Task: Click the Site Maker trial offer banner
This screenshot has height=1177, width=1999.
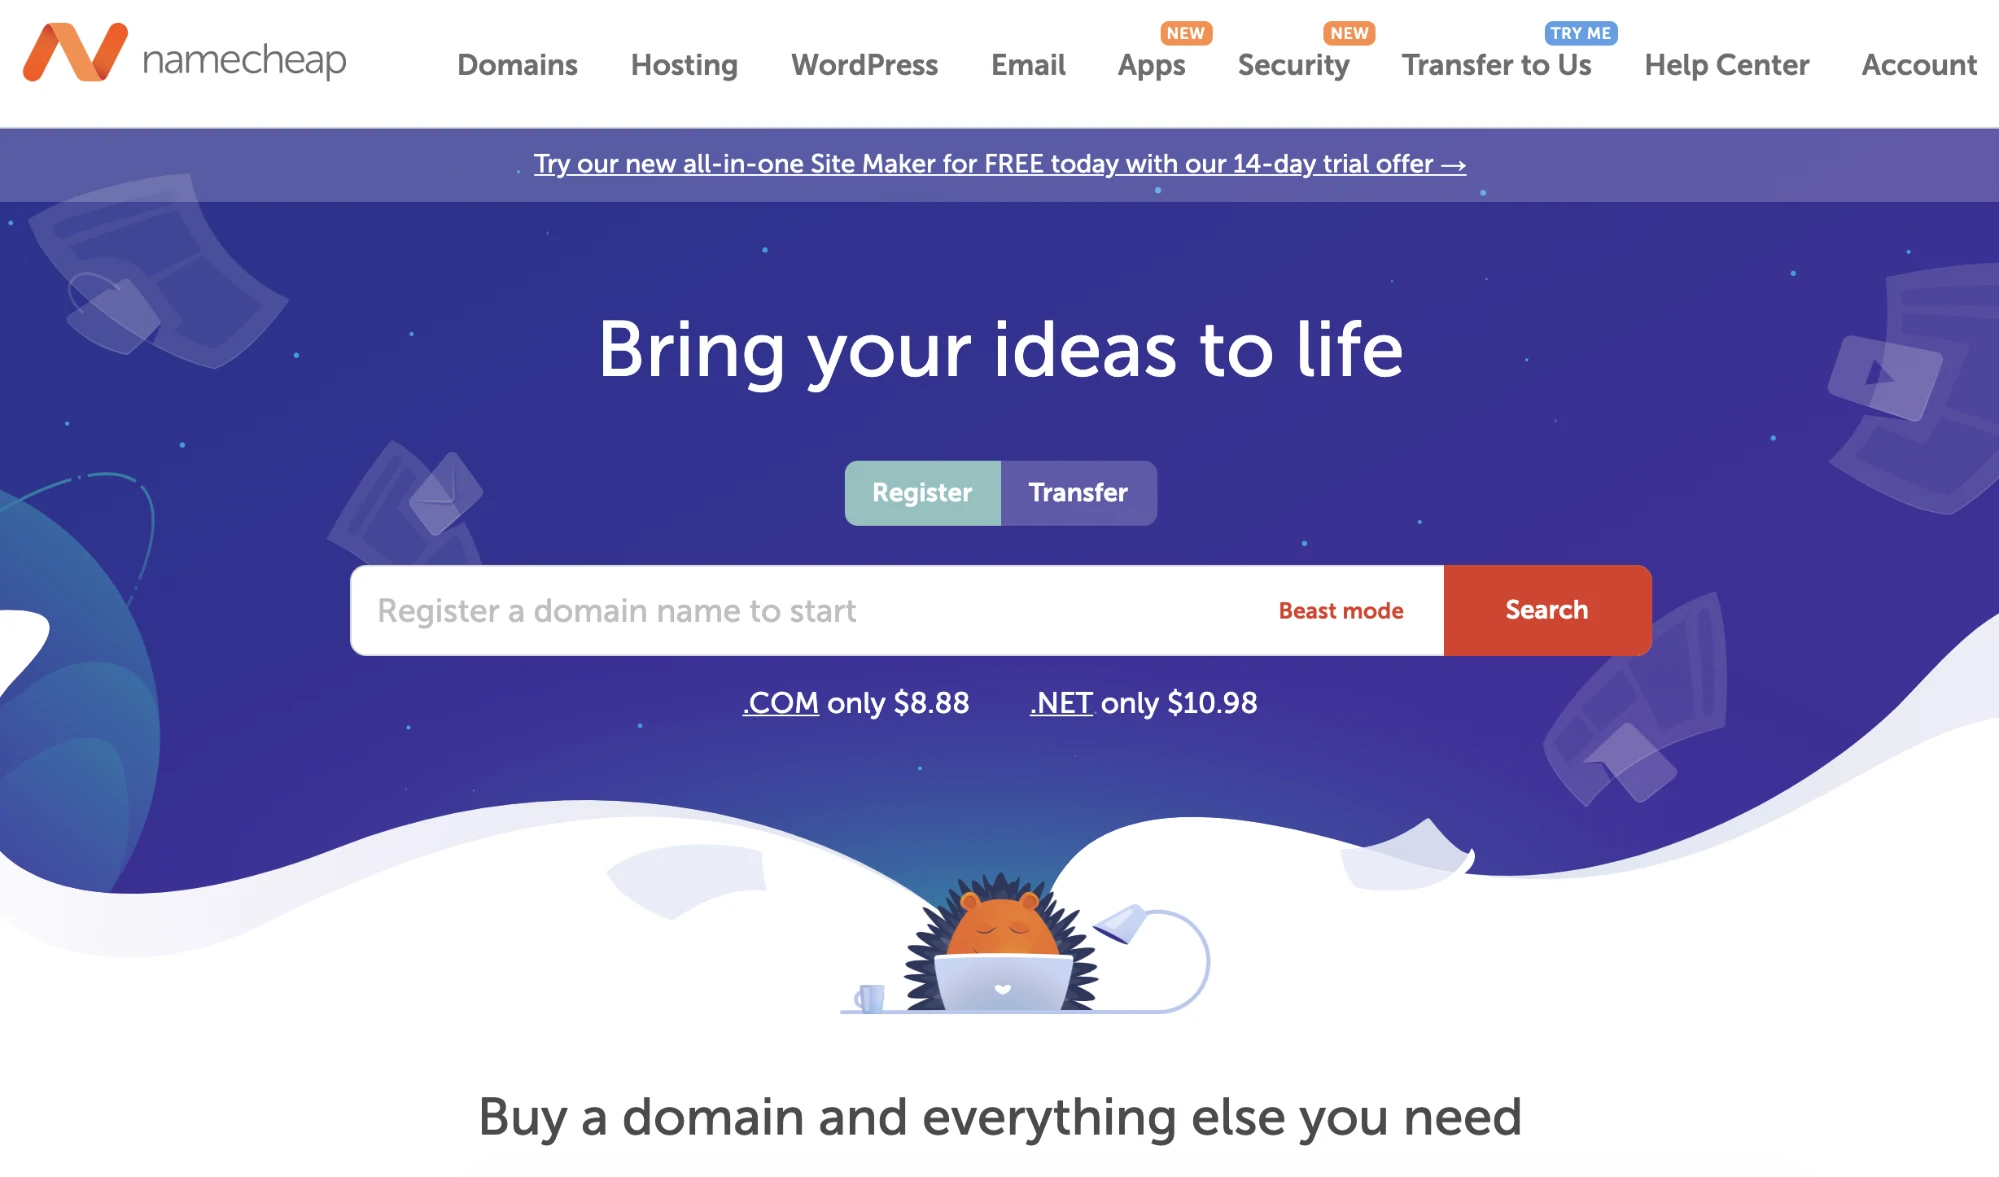Action: (999, 164)
